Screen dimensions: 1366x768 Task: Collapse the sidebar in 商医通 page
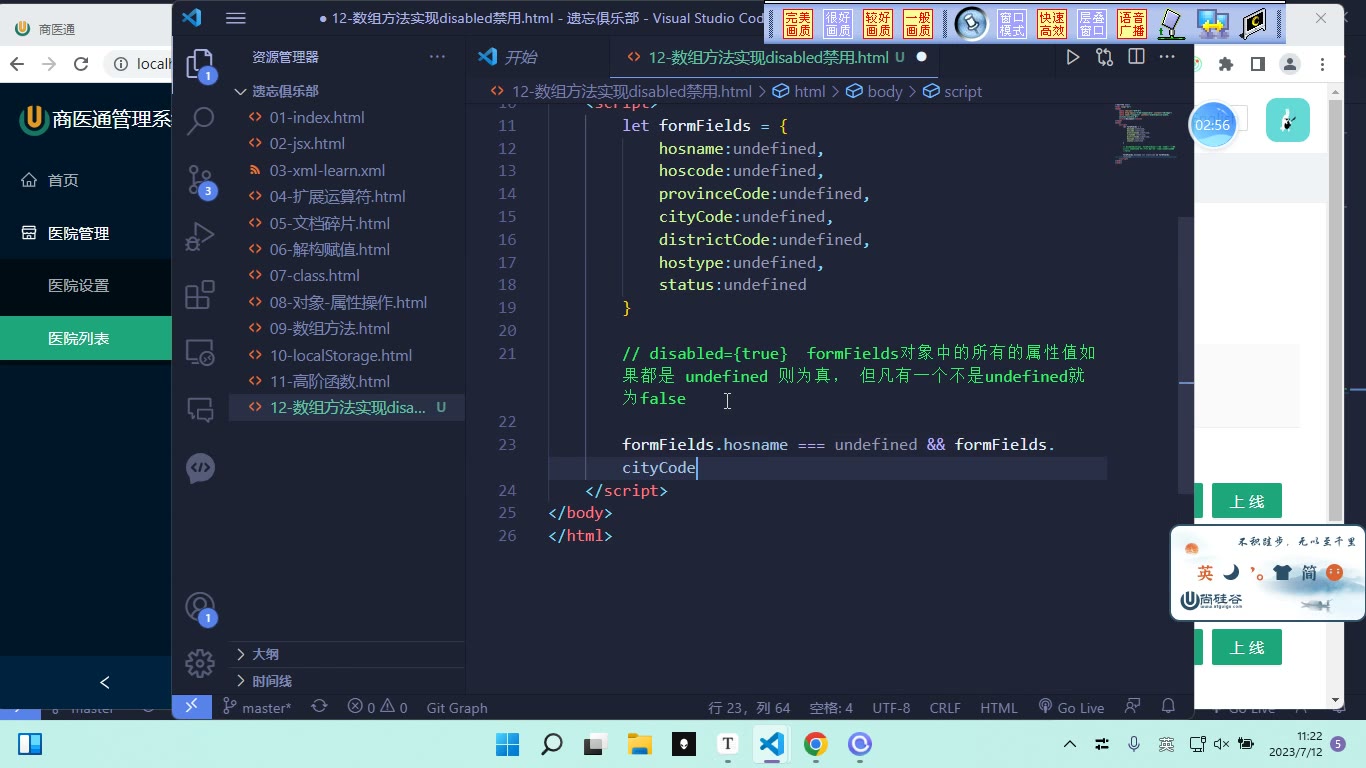tap(104, 682)
